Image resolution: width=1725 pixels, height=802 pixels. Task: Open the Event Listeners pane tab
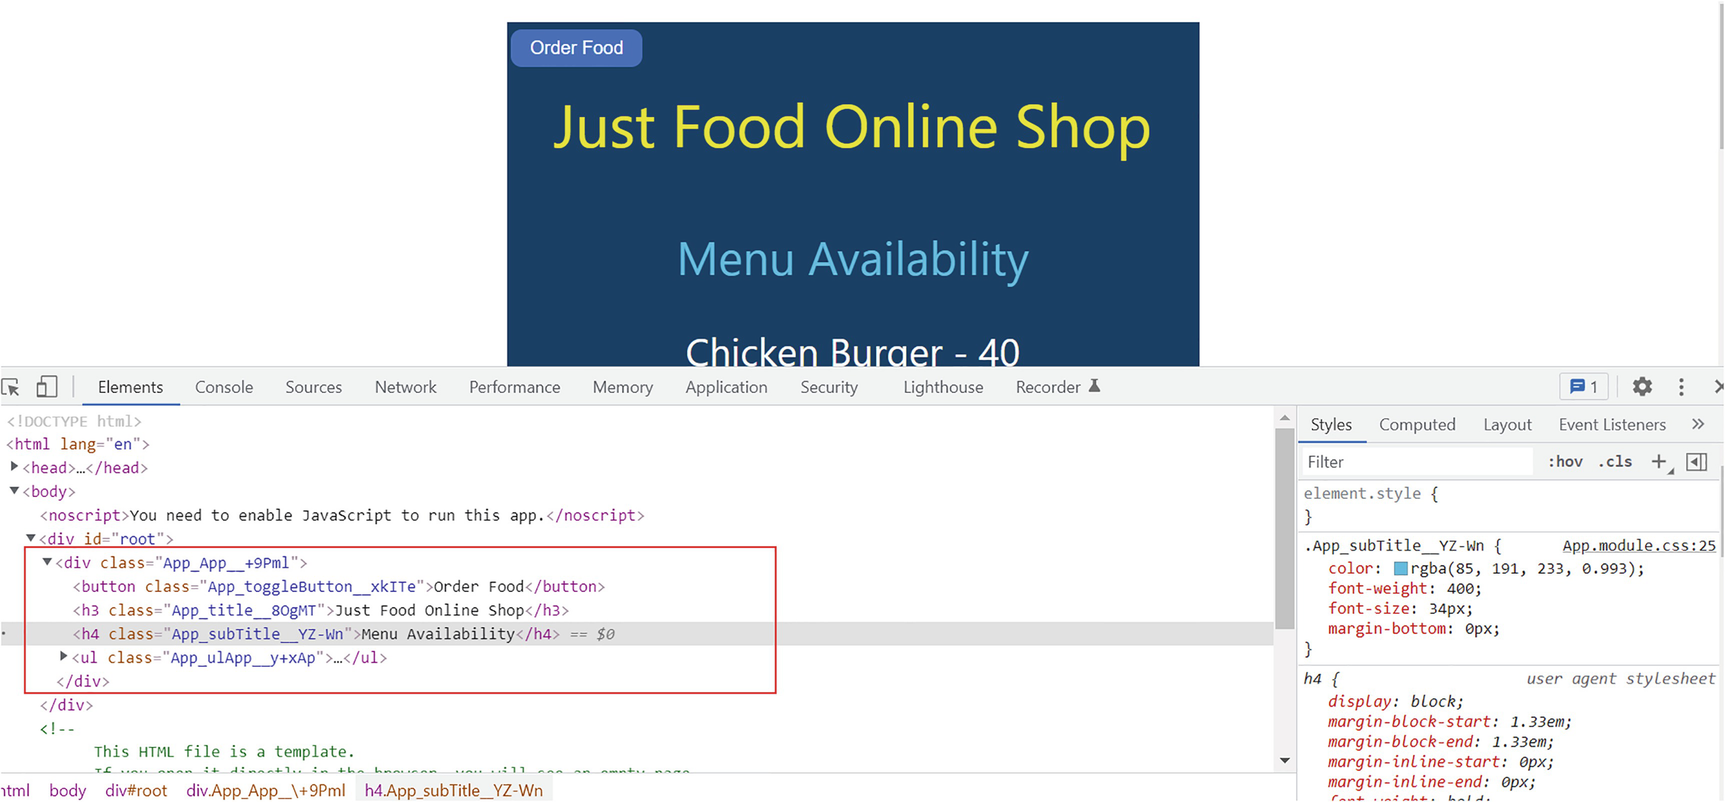point(1612,425)
